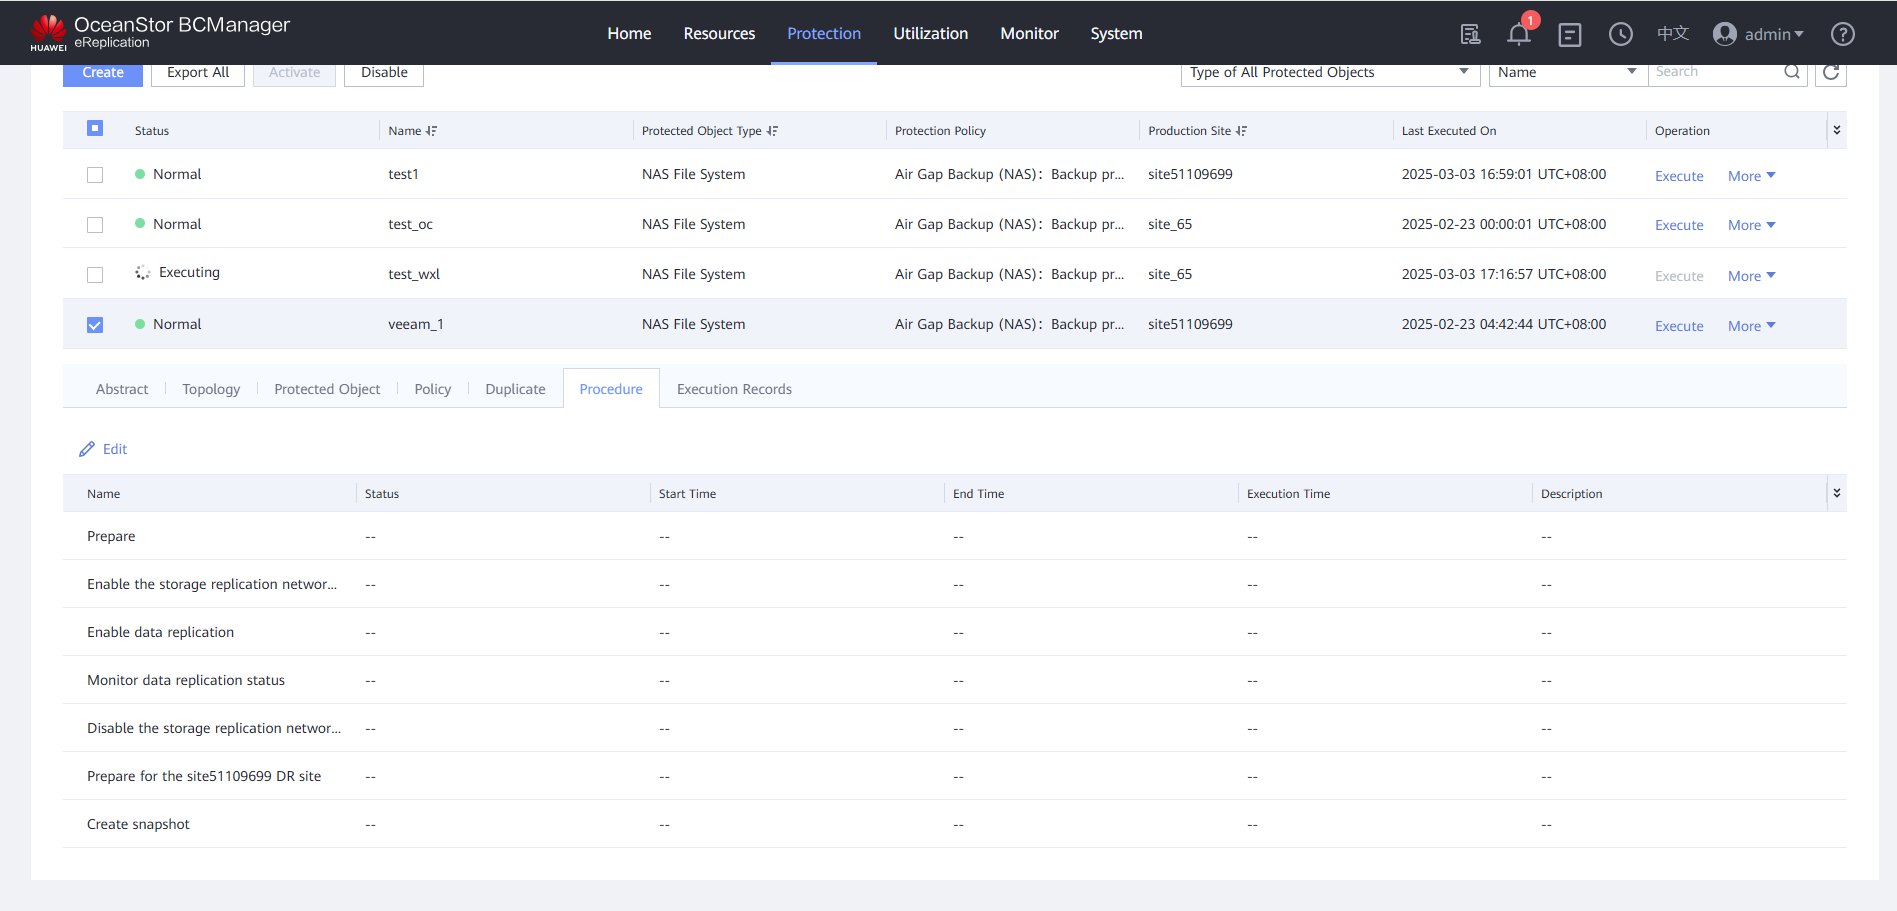Click the report search icon in header
Screen dimensions: 1897x911
(1470, 34)
